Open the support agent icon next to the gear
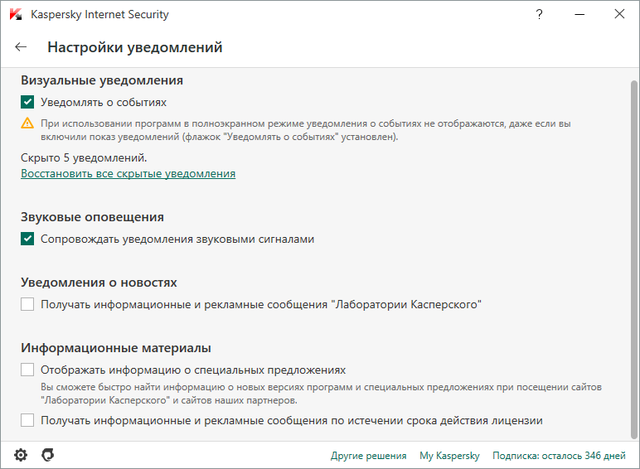This screenshot has height=469, width=640. pos(48,455)
